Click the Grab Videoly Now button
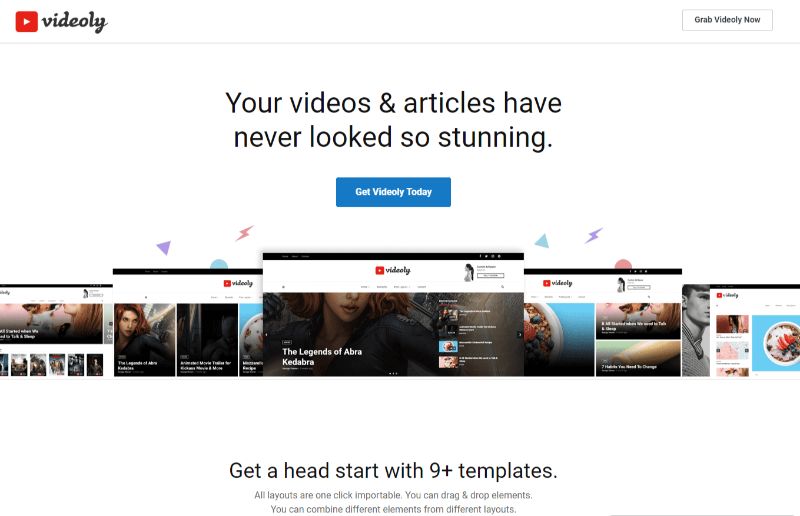The height and width of the screenshot is (516, 800). pyautogui.click(x=727, y=20)
